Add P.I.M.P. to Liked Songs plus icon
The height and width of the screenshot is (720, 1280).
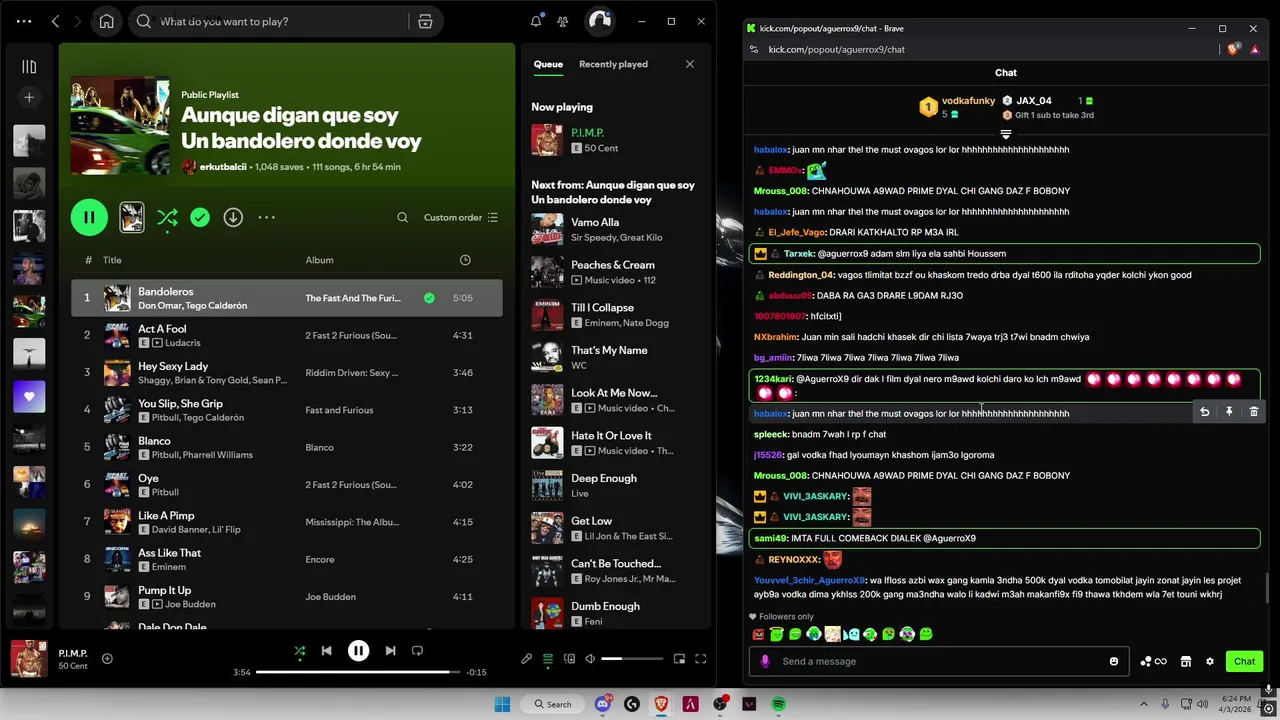click(107, 658)
